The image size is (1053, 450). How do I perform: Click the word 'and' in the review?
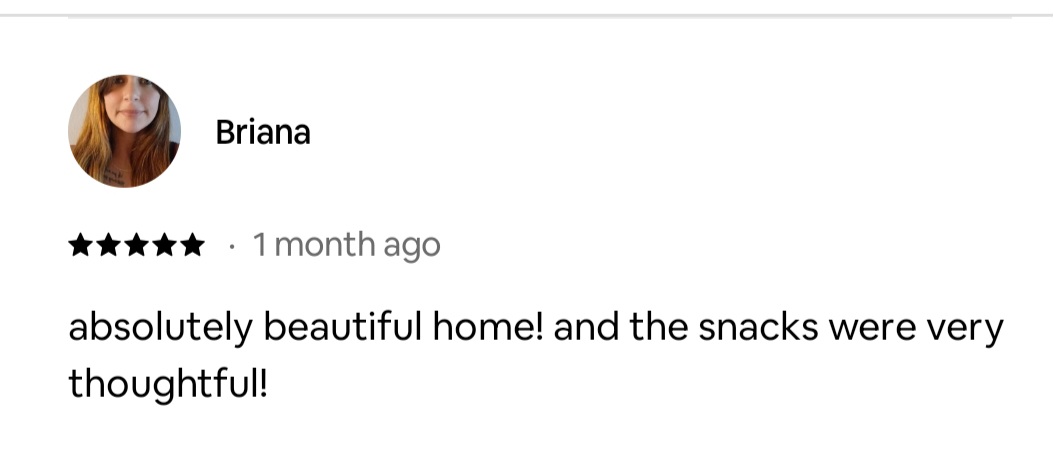[x=585, y=329]
